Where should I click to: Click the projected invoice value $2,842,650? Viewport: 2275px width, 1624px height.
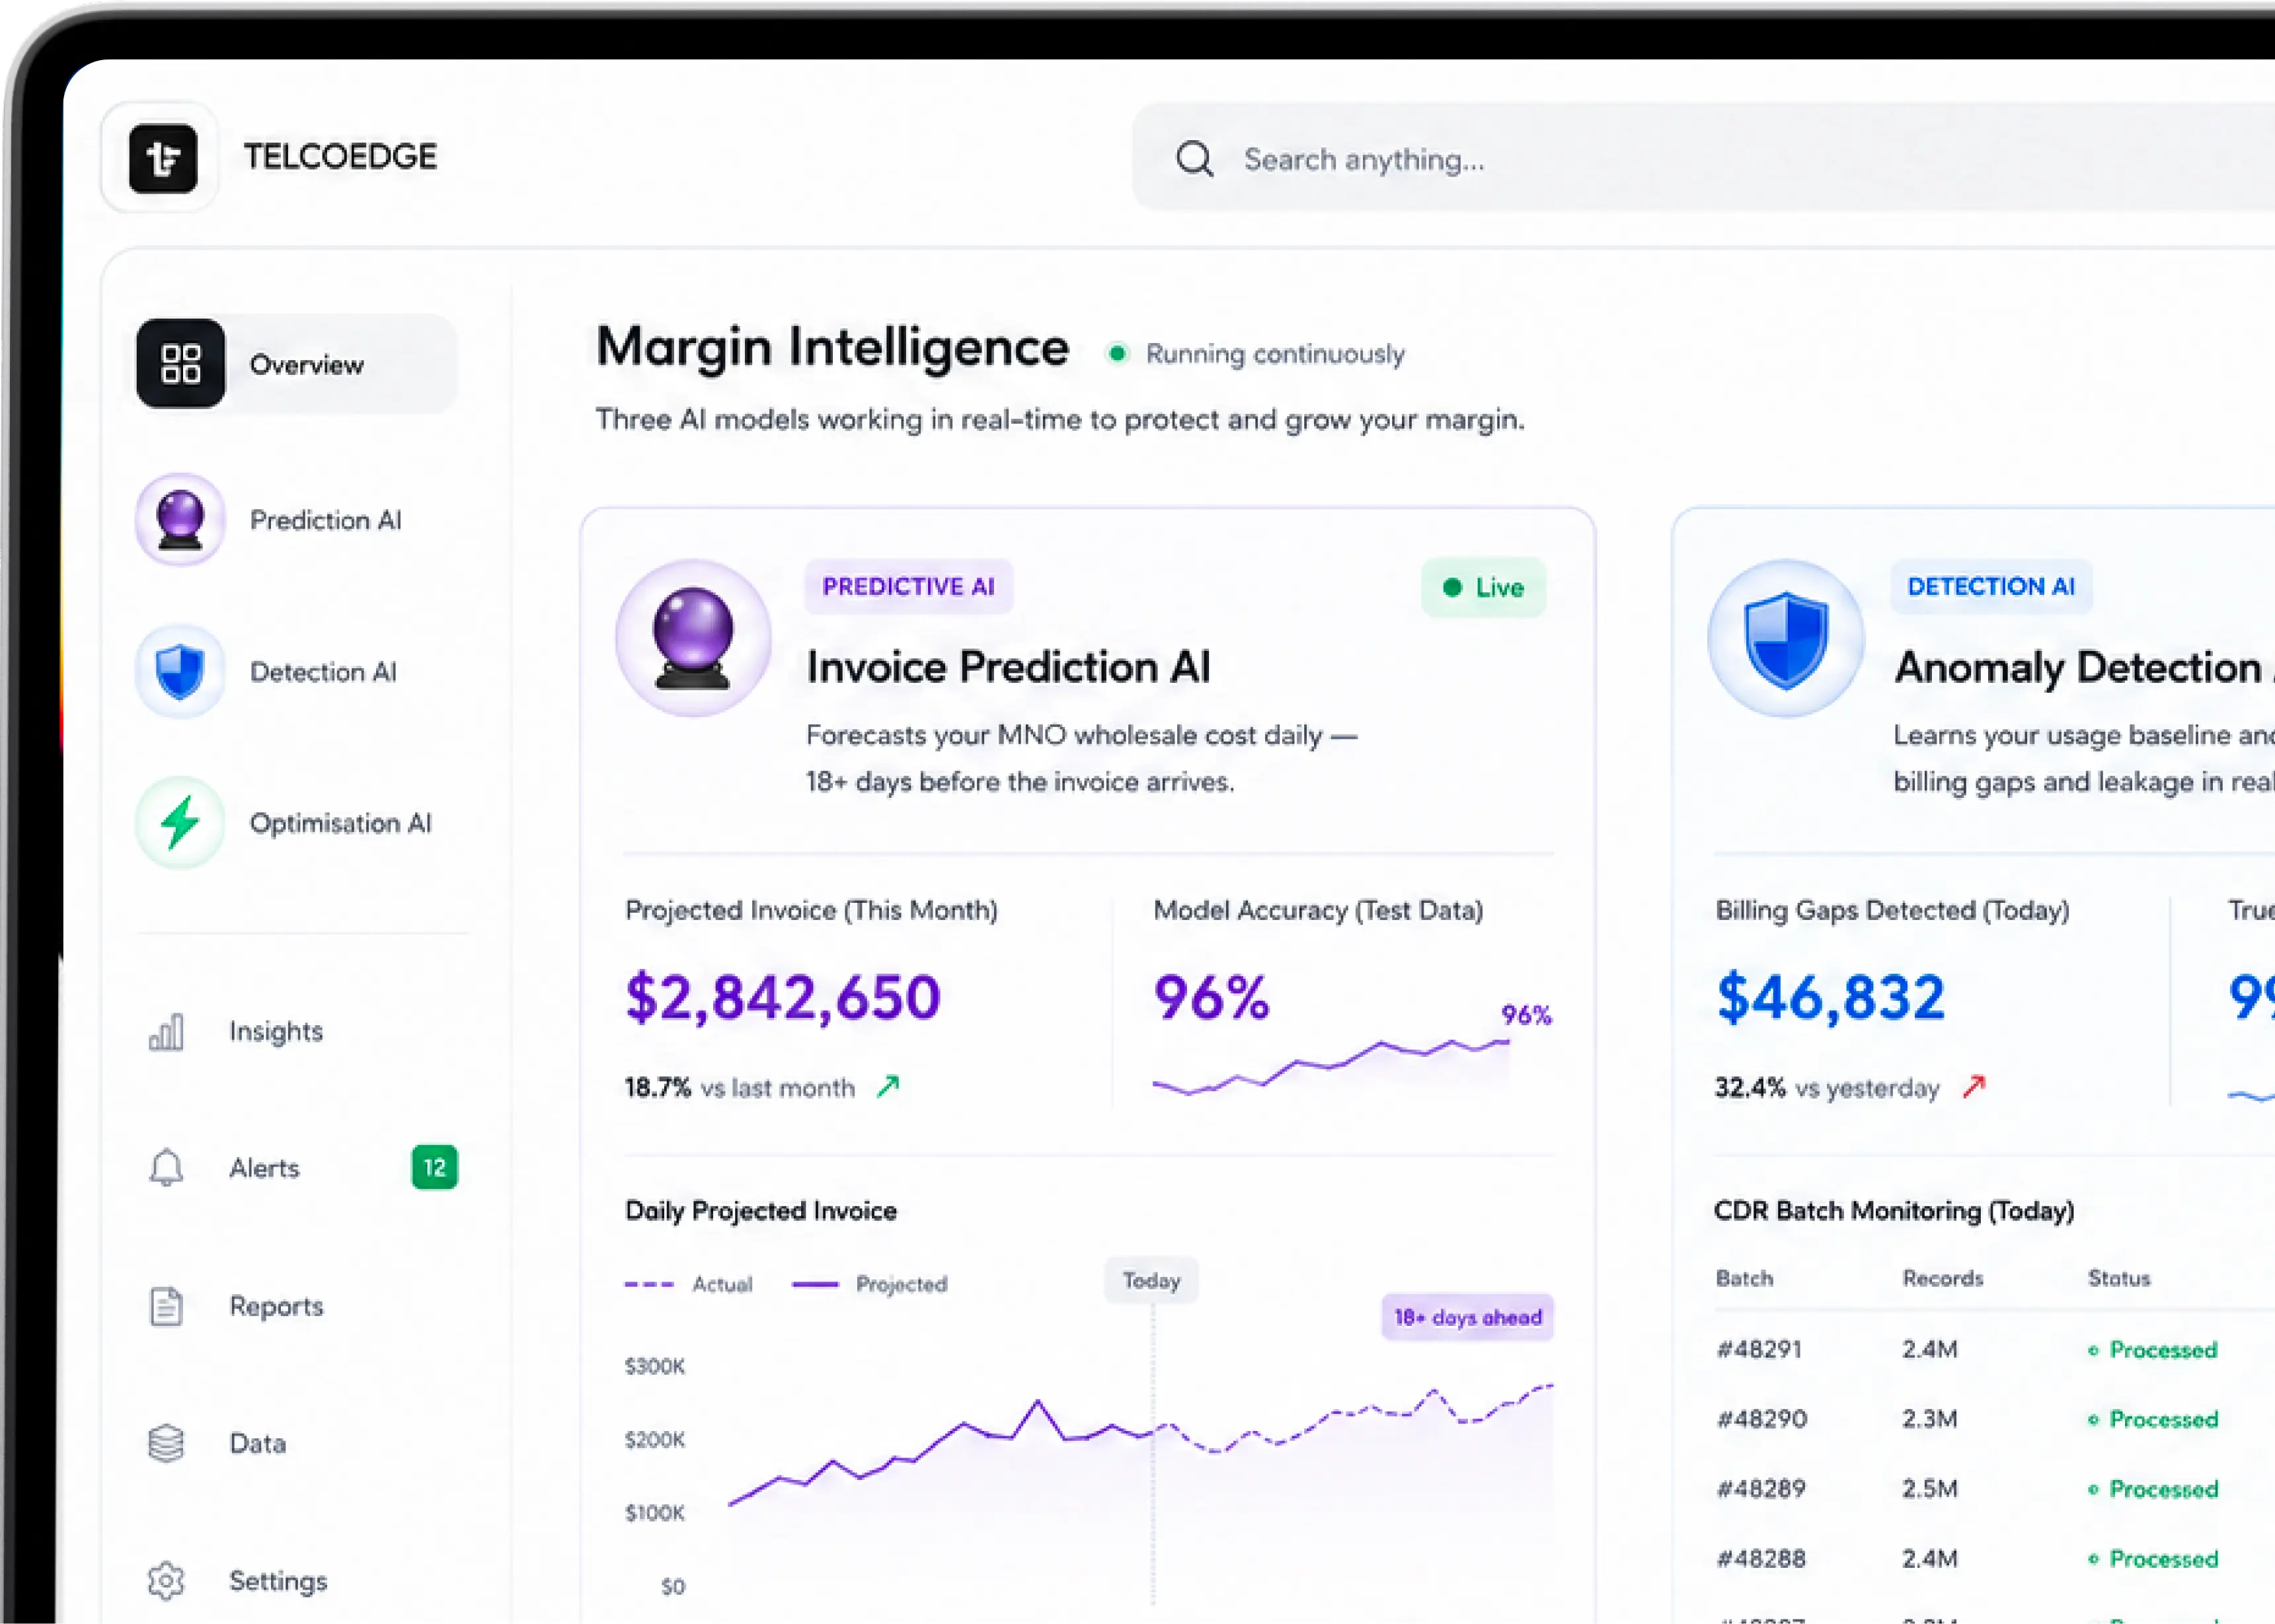[x=783, y=997]
